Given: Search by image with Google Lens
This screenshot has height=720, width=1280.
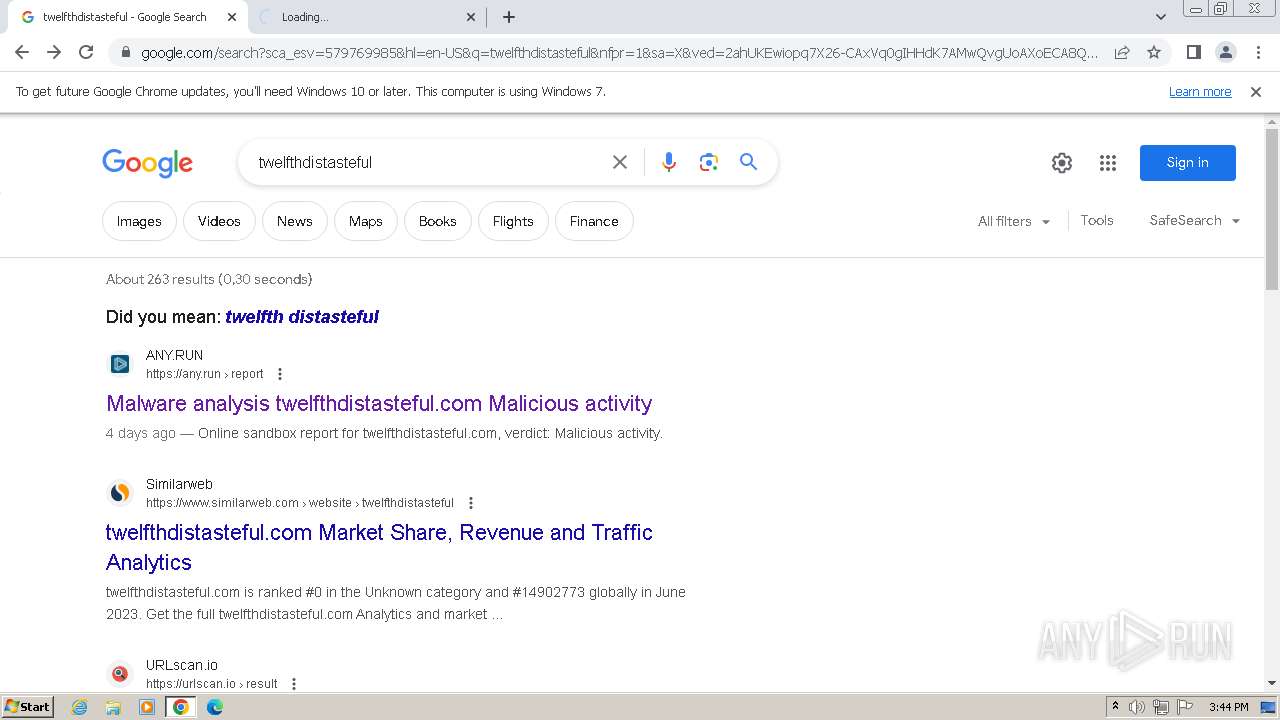Looking at the screenshot, I should coord(709,162).
